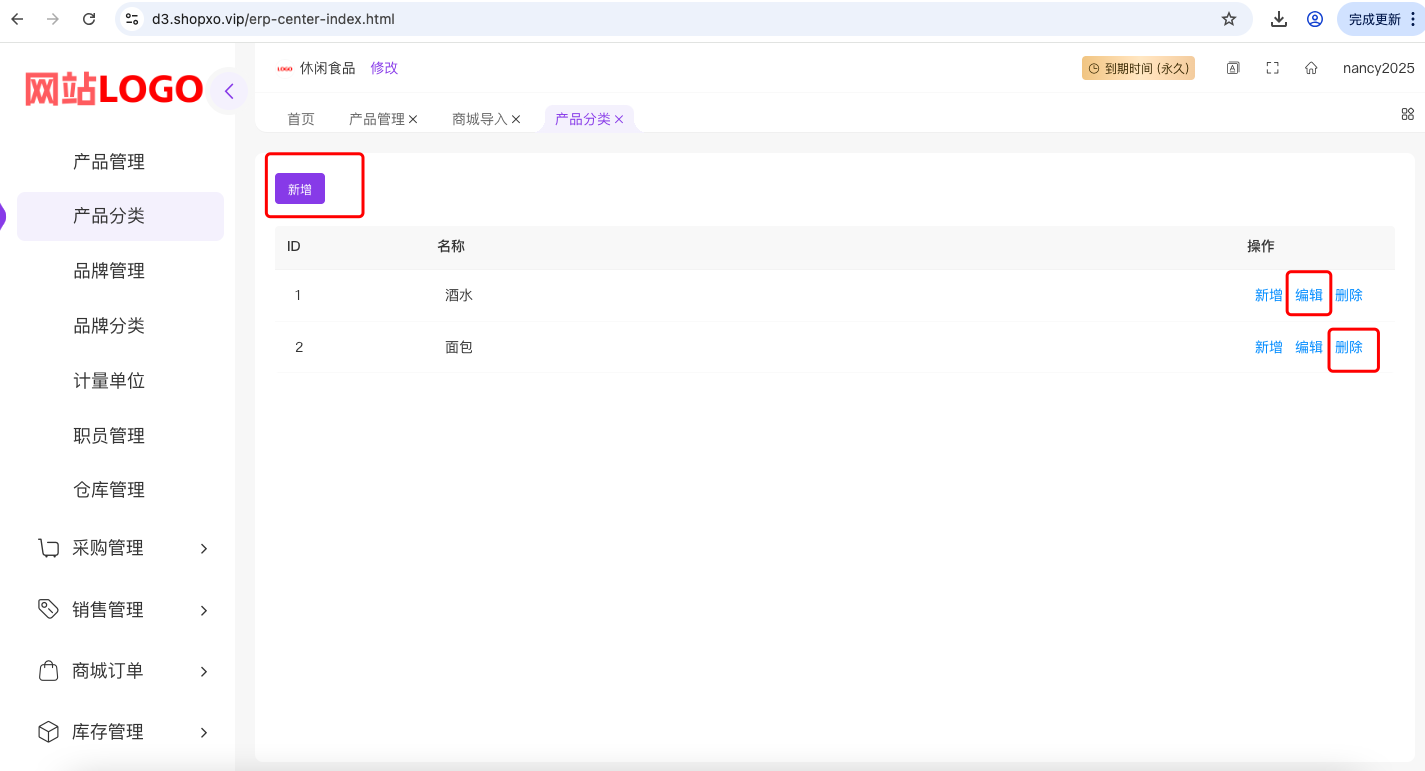This screenshot has width=1425, height=771.
Task: Select the 产品分类 tab
Action: point(583,119)
